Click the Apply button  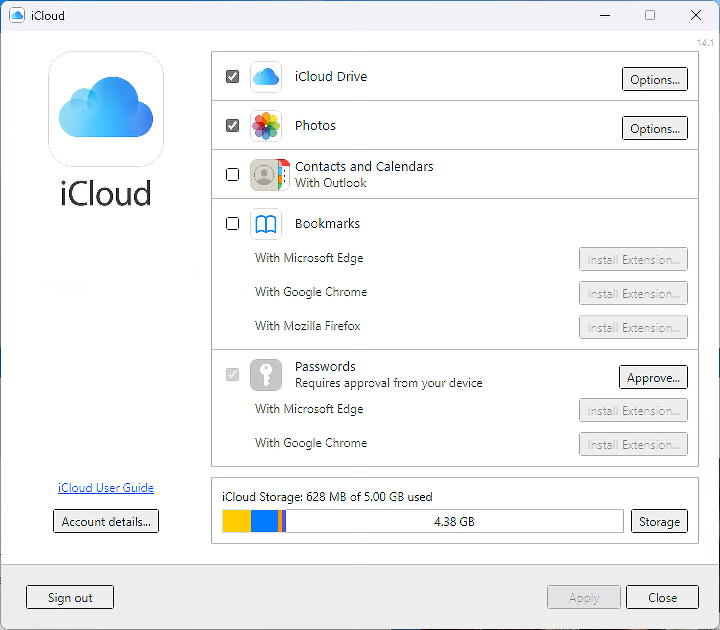point(584,597)
